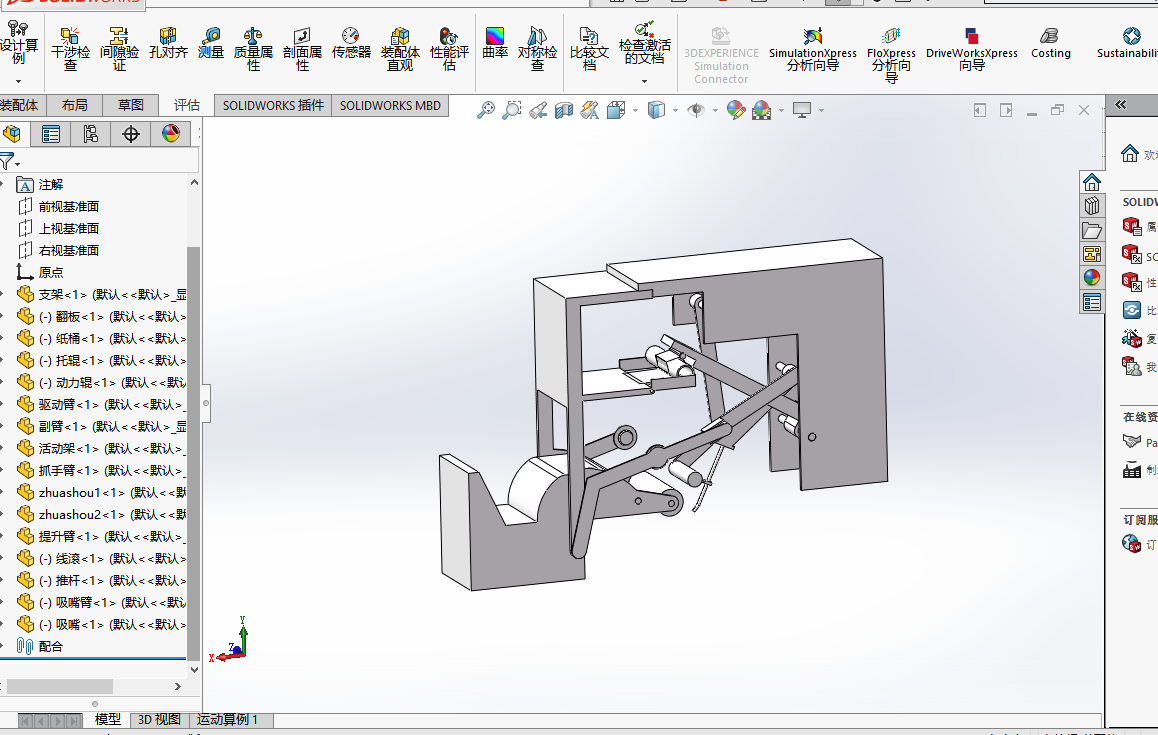Open ConfigurationManager panel tab
The image size is (1158, 735).
pyautogui.click(x=91, y=134)
